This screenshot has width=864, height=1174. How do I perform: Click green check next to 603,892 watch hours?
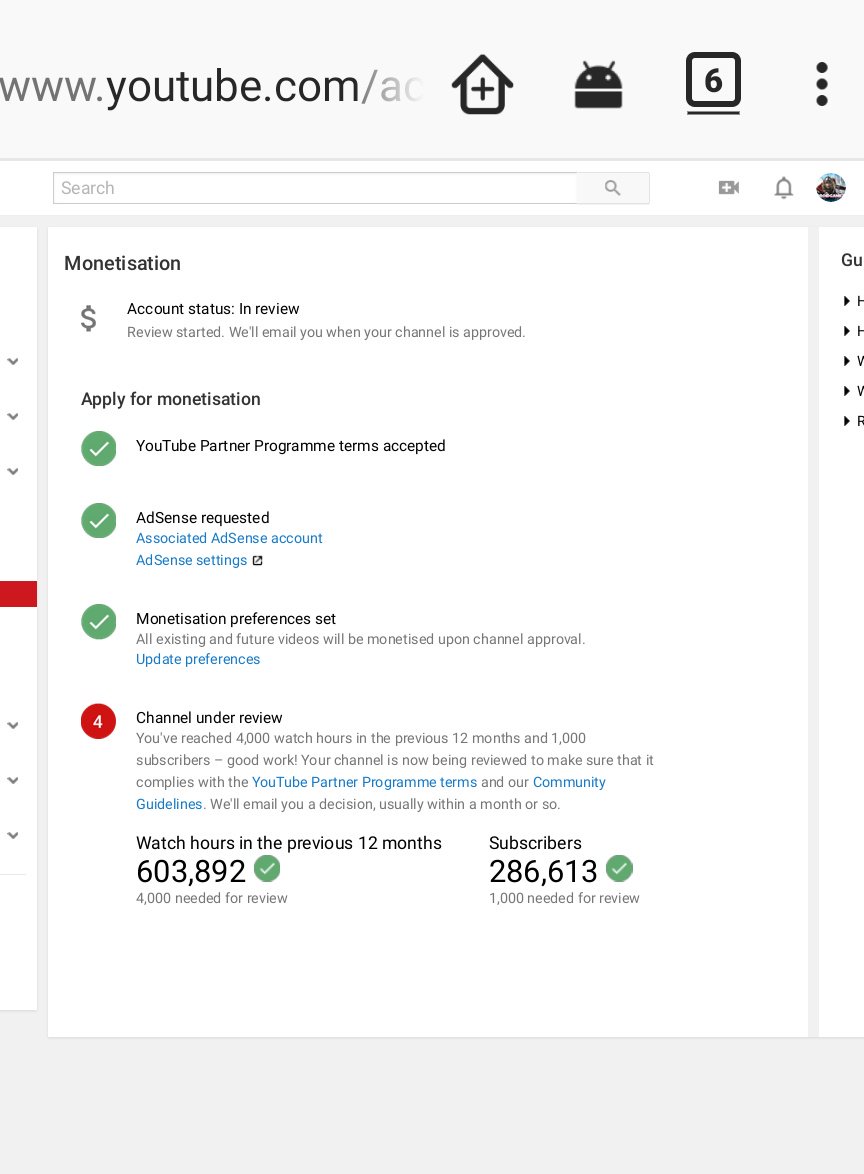pos(267,869)
